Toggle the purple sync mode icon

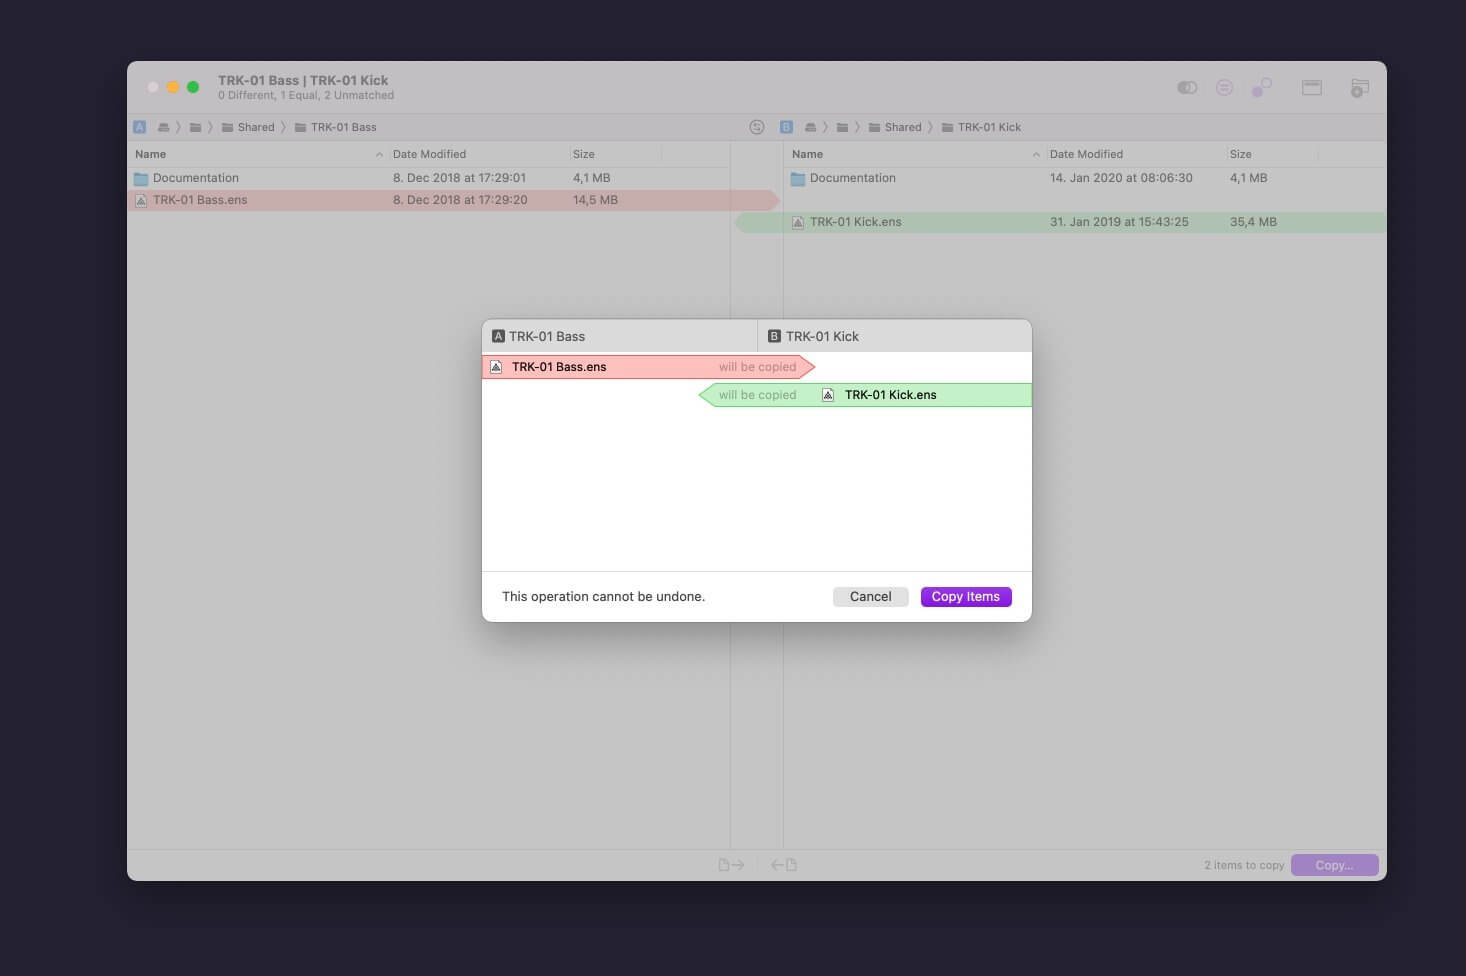click(x=1261, y=88)
